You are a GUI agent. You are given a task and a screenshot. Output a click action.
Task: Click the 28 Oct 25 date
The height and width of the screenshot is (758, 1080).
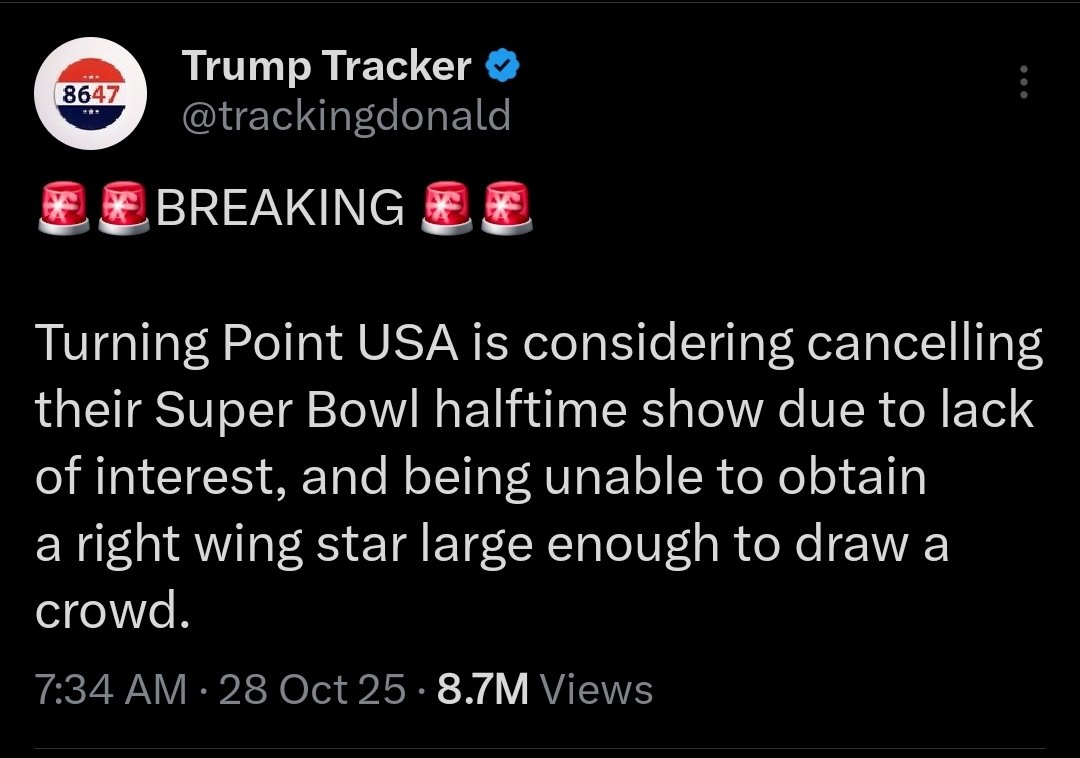(312, 690)
